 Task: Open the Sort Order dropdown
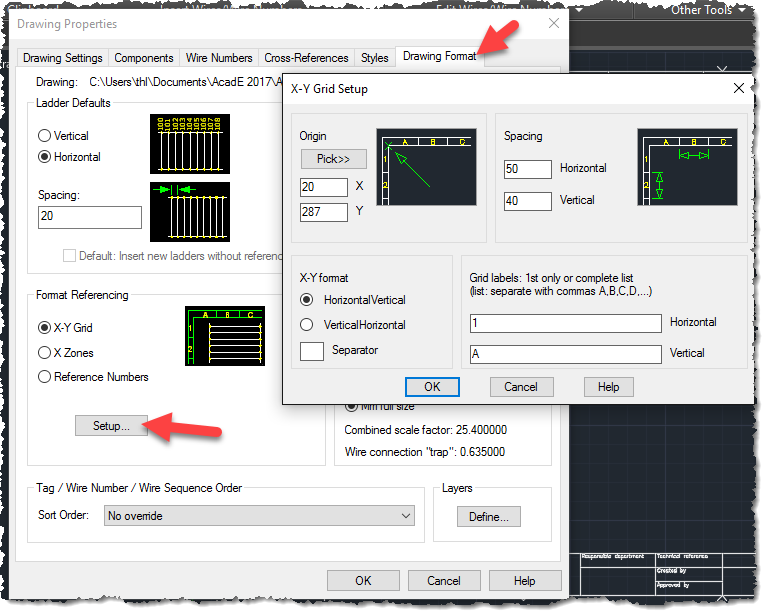pos(259,516)
